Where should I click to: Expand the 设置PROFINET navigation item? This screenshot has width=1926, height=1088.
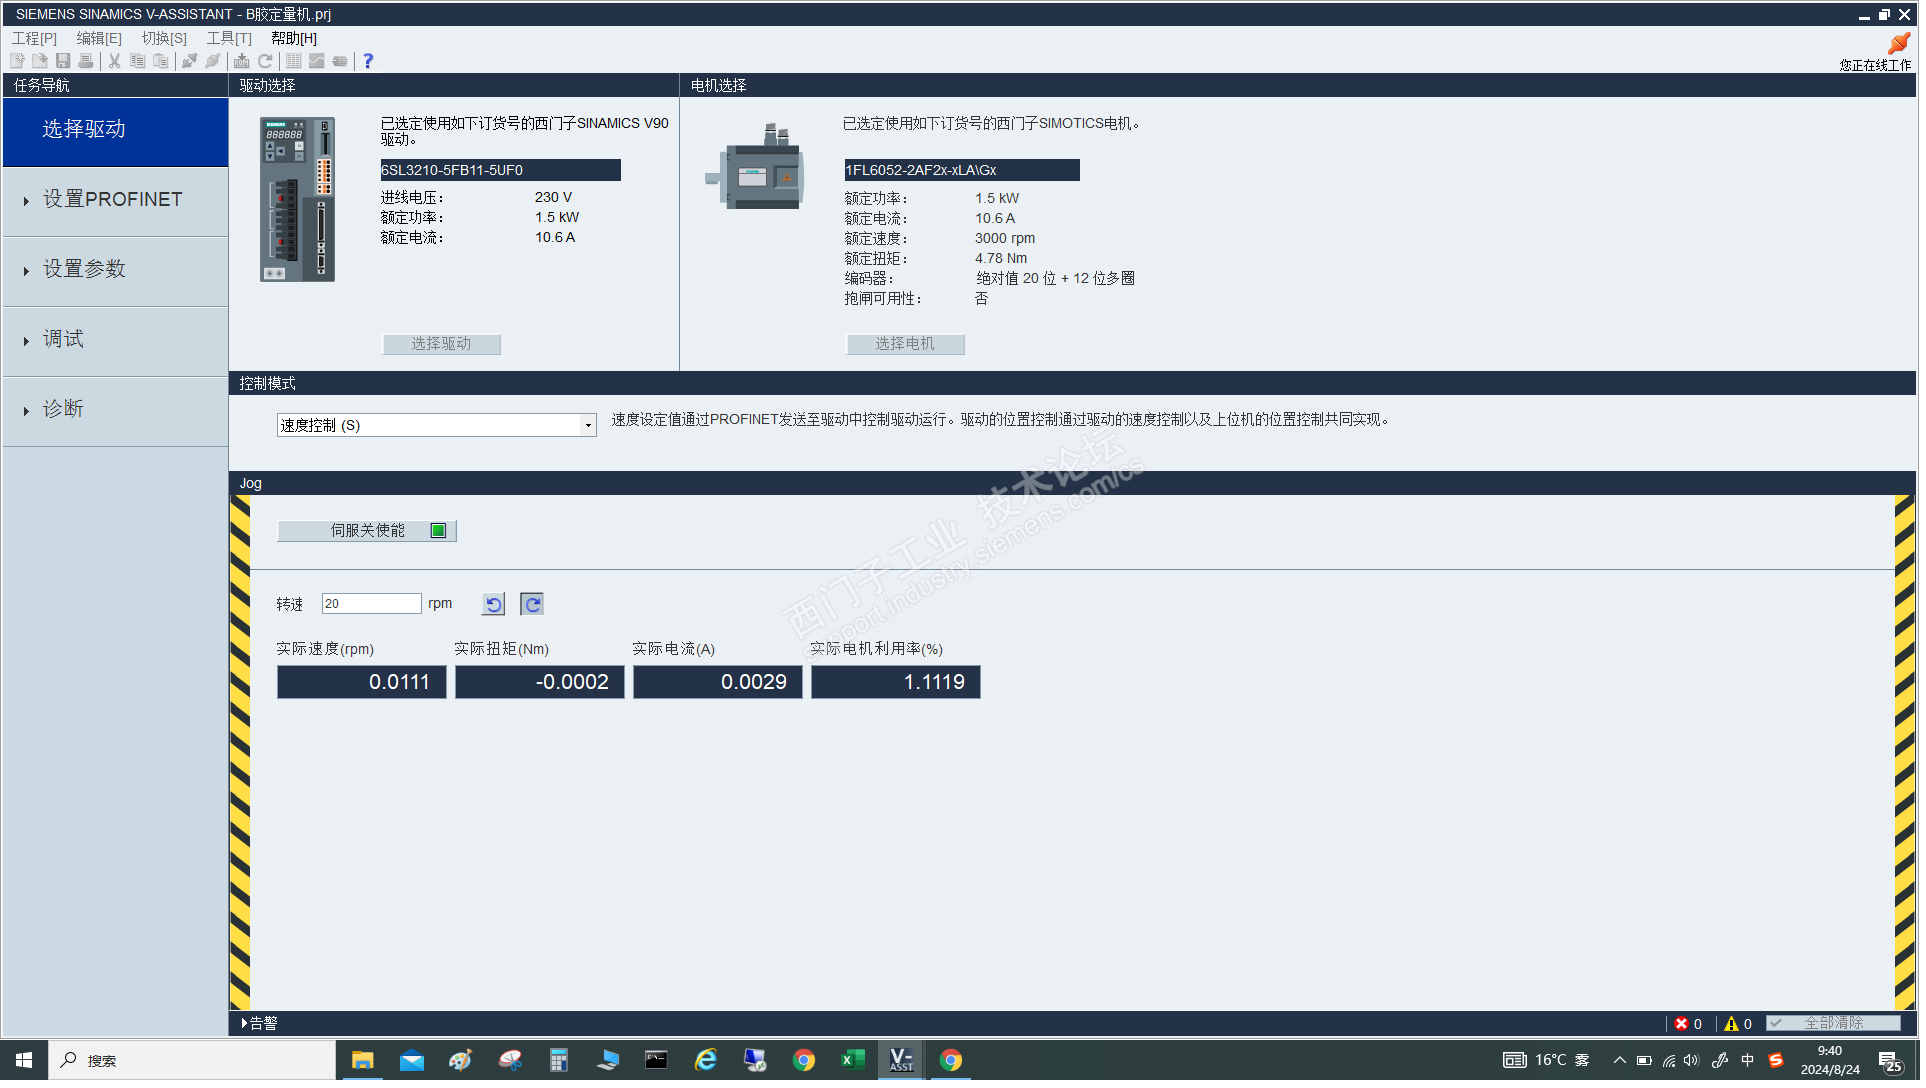click(112, 201)
